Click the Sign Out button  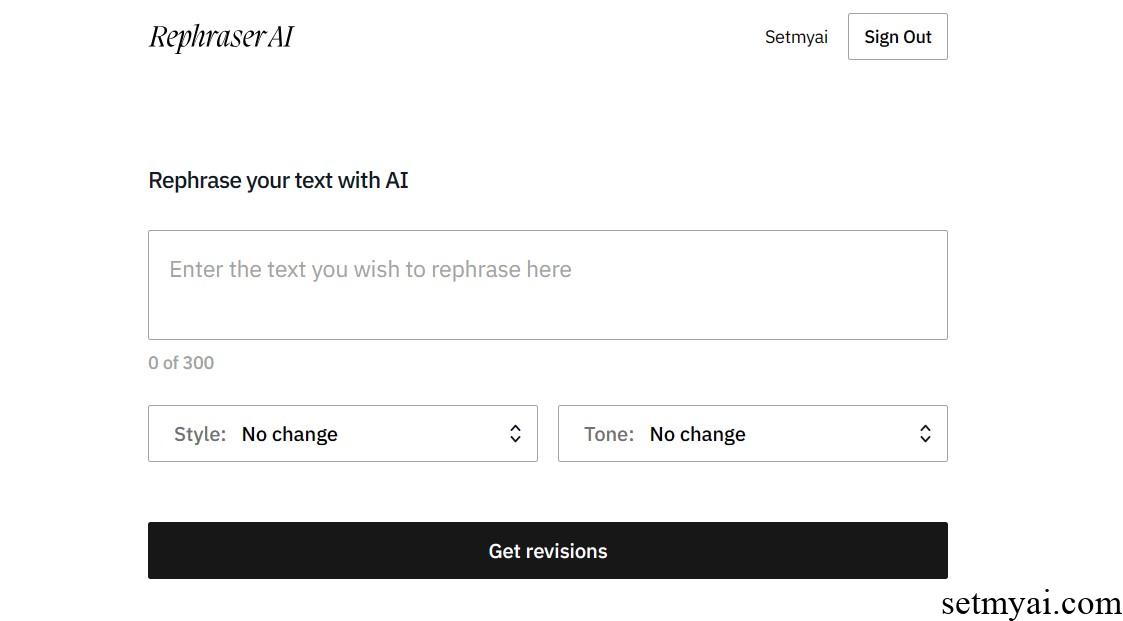(897, 37)
